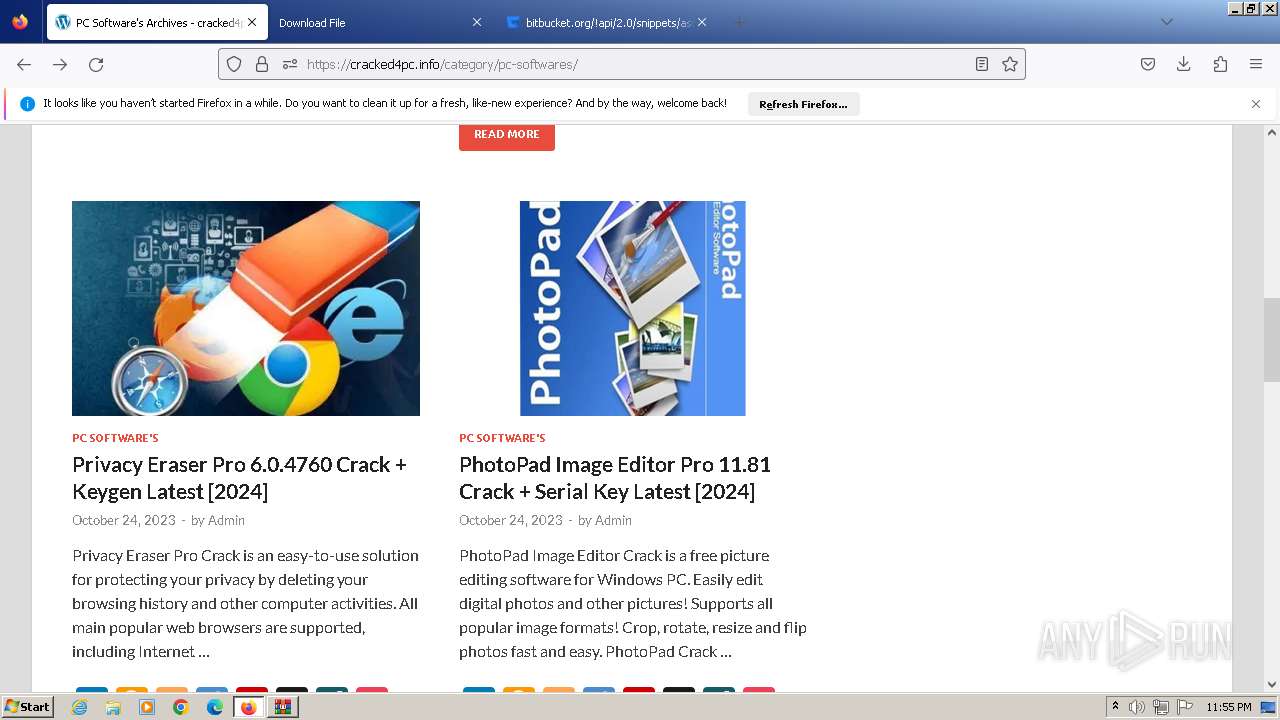1280x720 pixels.
Task: Click the vertical scrollbar thumb
Action: (x=1272, y=340)
